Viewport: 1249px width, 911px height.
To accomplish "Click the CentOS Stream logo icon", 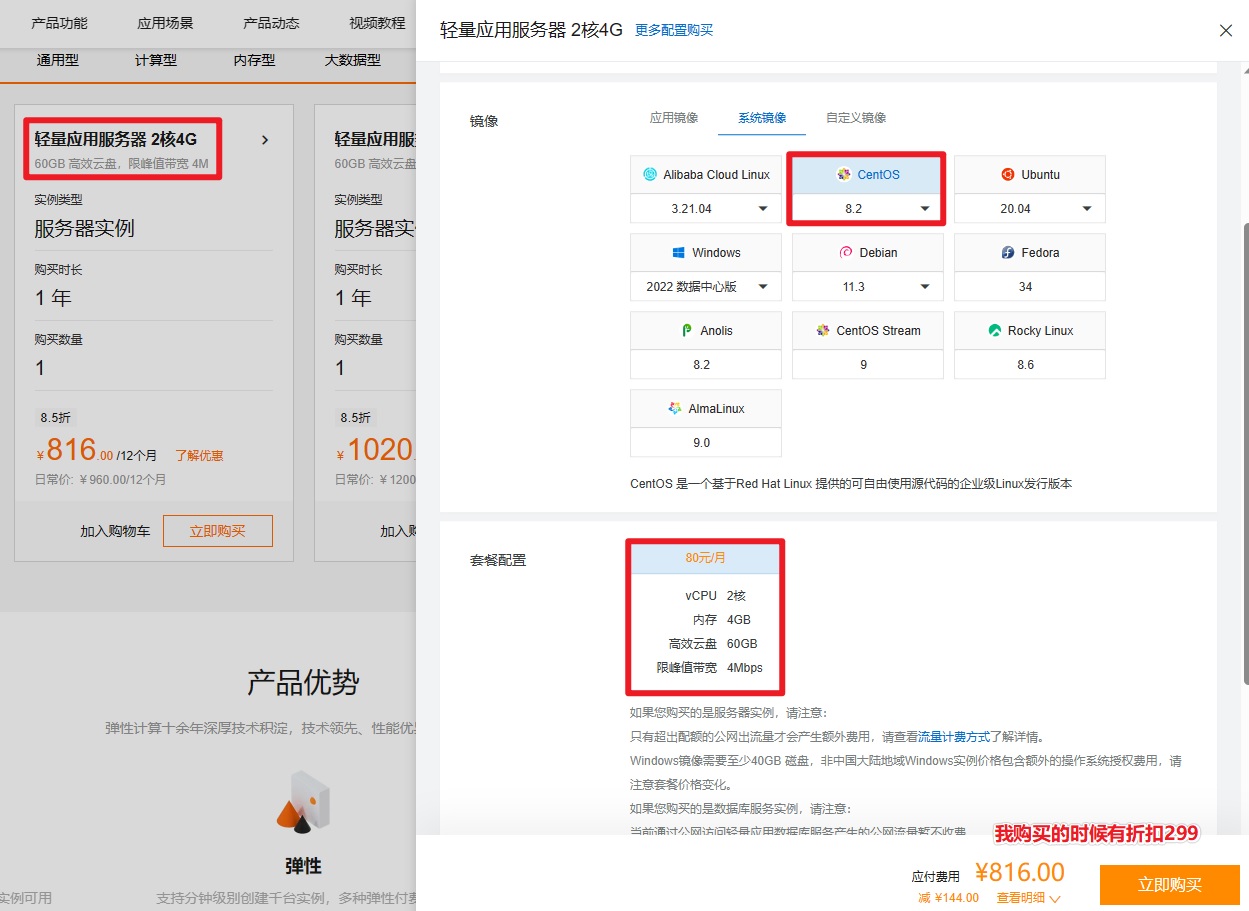I will (822, 331).
